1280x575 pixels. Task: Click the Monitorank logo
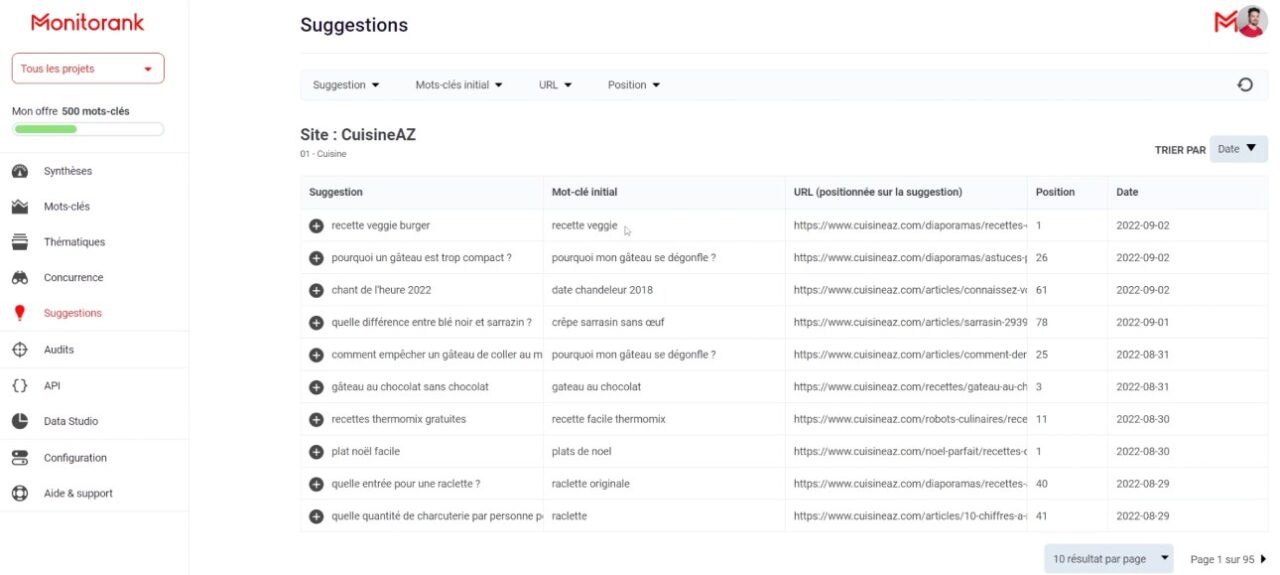click(x=88, y=22)
